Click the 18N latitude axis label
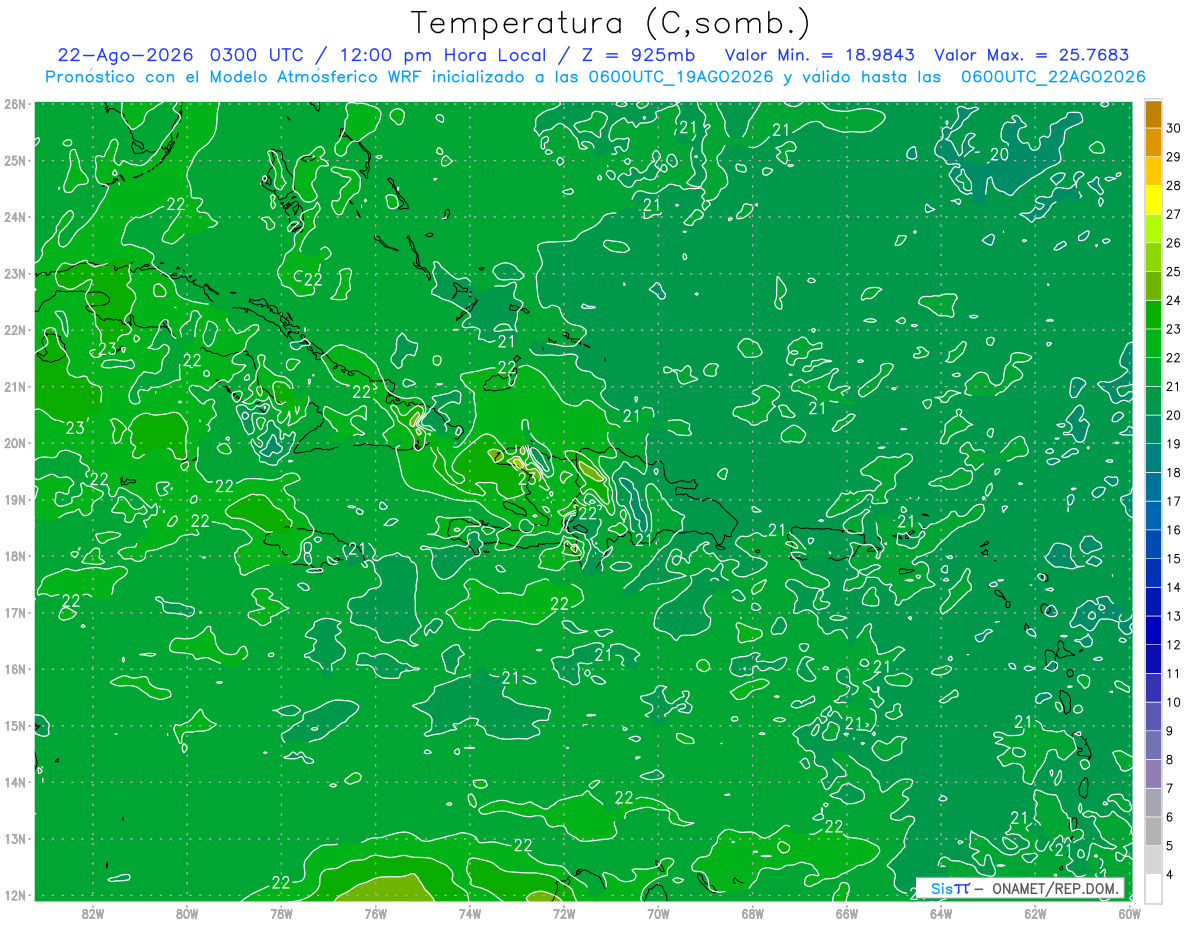This screenshot has height=927, width=1200. click(15, 556)
